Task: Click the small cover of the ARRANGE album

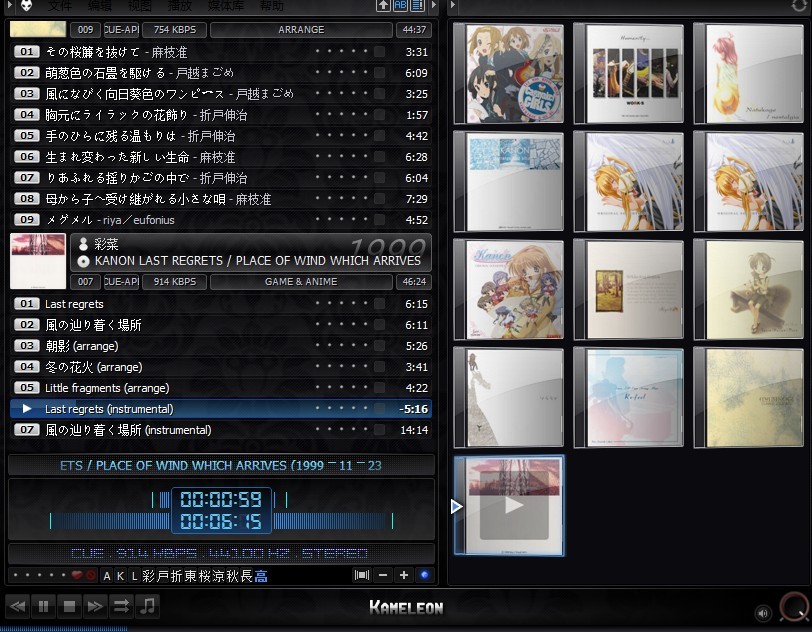Action: tap(38, 29)
